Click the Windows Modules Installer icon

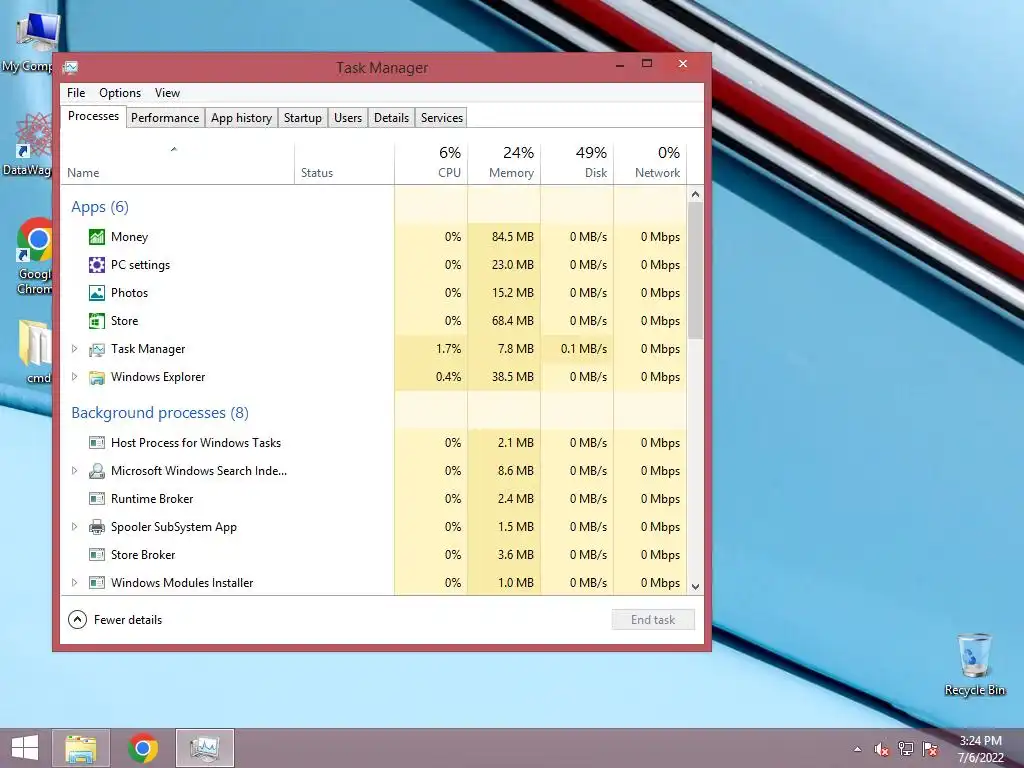(97, 583)
